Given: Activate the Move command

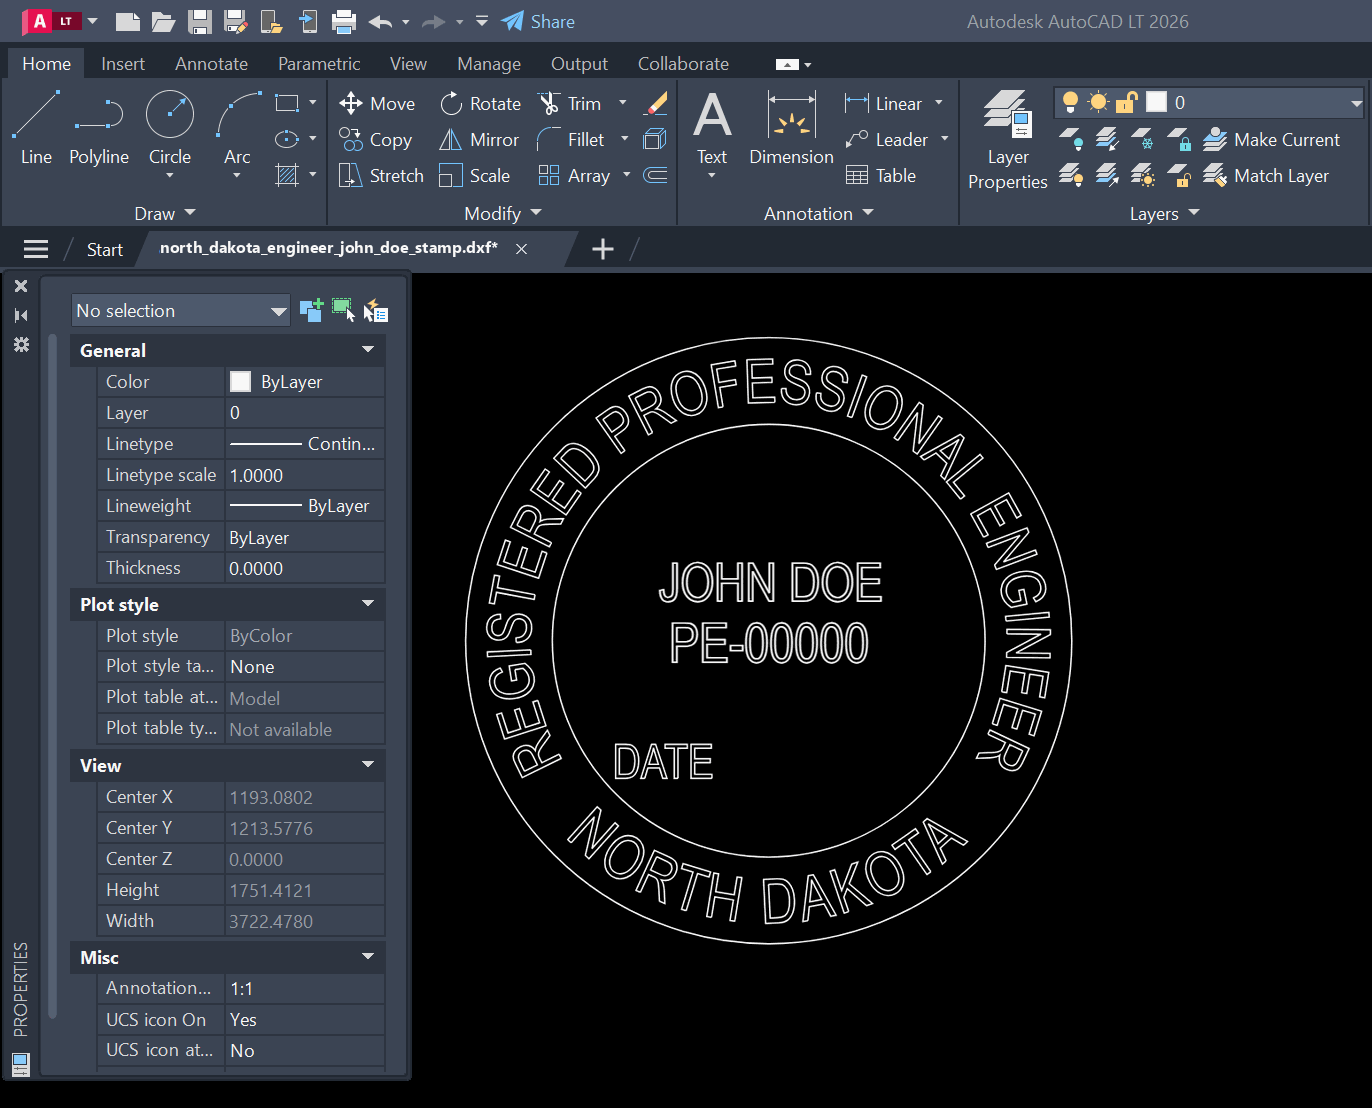Looking at the screenshot, I should coord(377,103).
